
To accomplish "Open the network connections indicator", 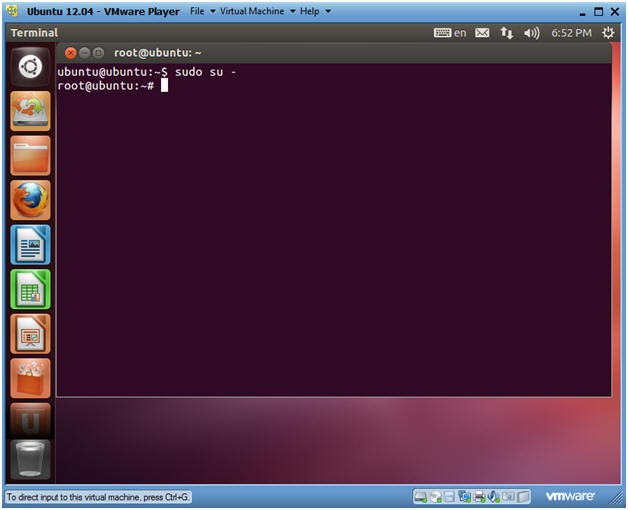I will 507,33.
